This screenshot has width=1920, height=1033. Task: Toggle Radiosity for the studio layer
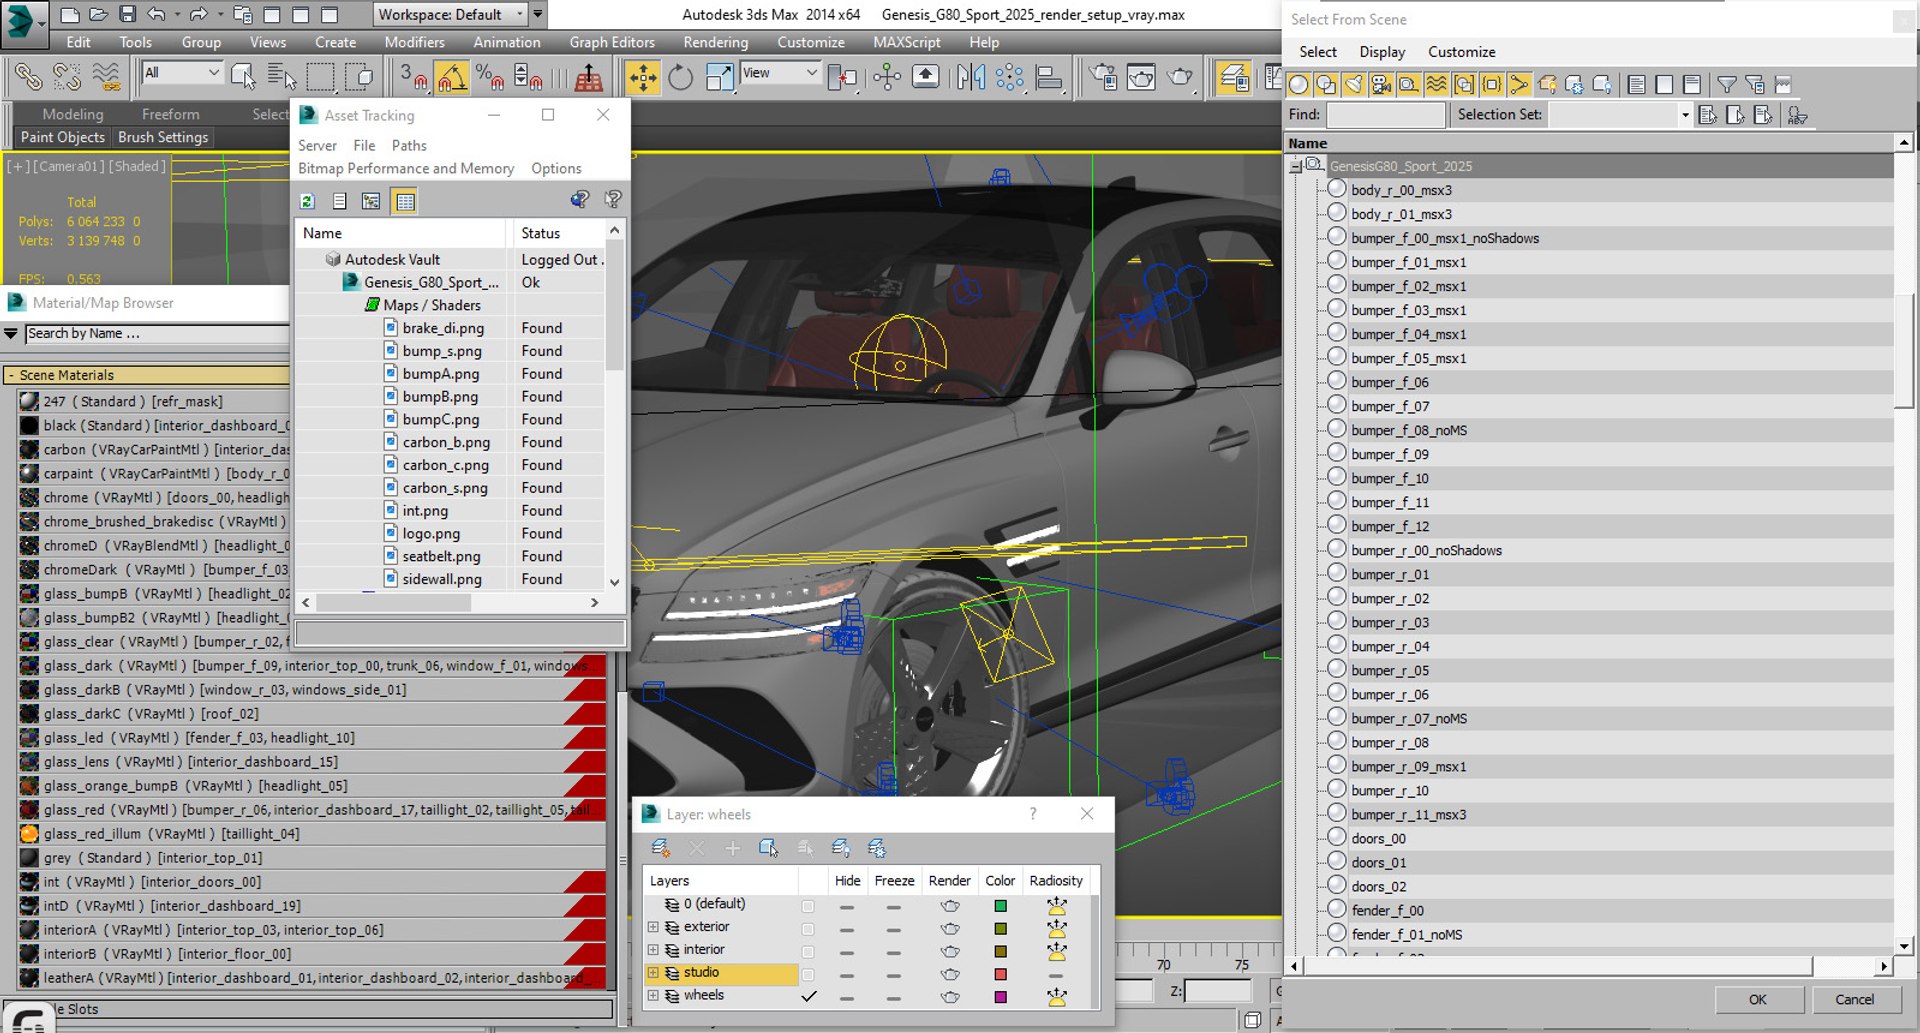click(x=1056, y=975)
